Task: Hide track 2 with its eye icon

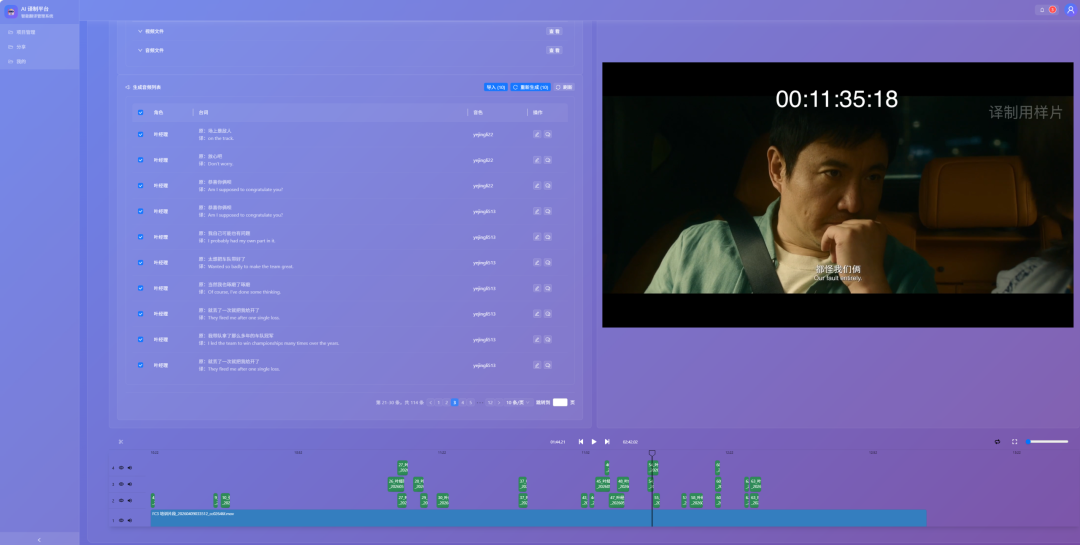Action: (121, 501)
